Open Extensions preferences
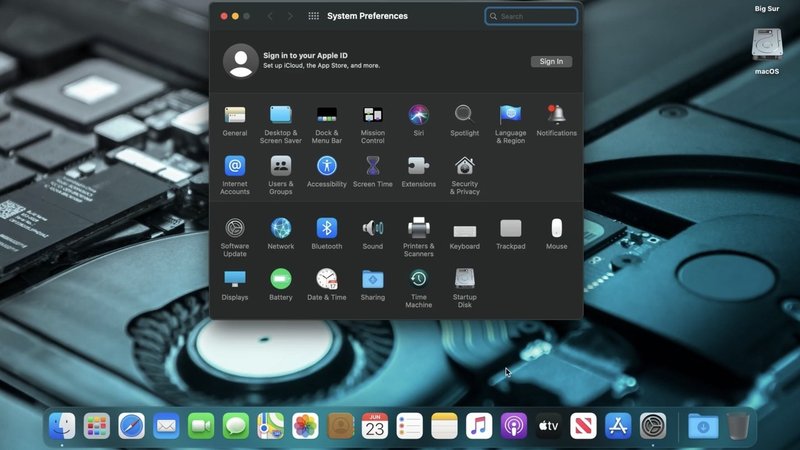Viewport: 800px width, 450px height. (x=418, y=172)
